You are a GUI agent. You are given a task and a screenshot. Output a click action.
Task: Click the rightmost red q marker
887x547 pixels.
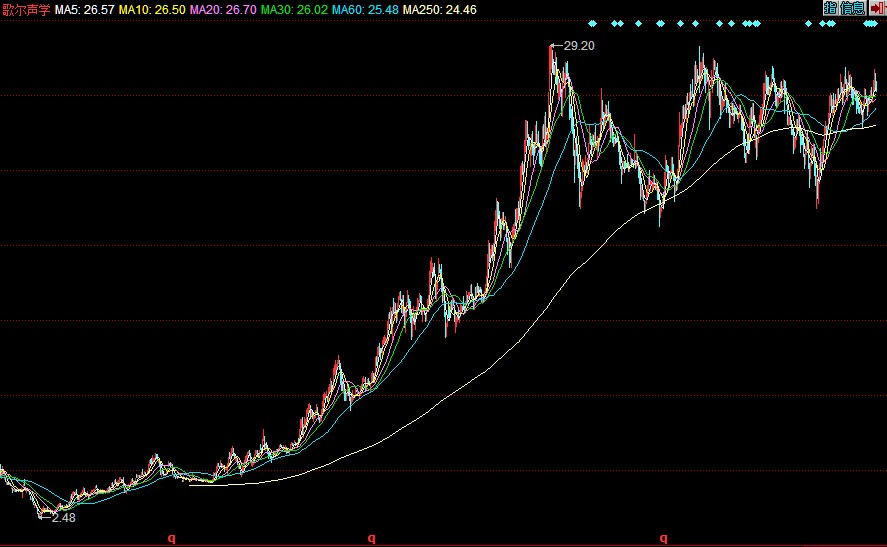[x=663, y=538]
